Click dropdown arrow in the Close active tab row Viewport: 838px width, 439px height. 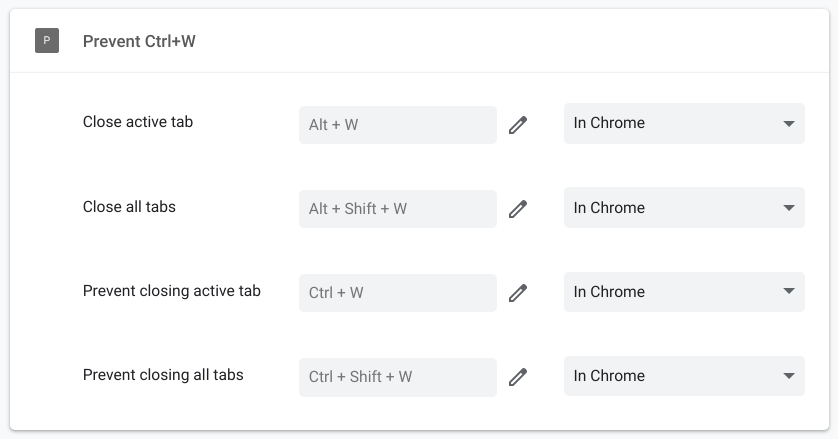click(789, 124)
